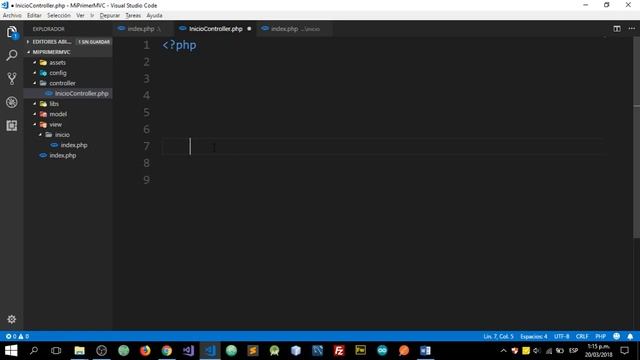
Task: Click the editor vertical scrollbar
Action: (x=636, y=137)
